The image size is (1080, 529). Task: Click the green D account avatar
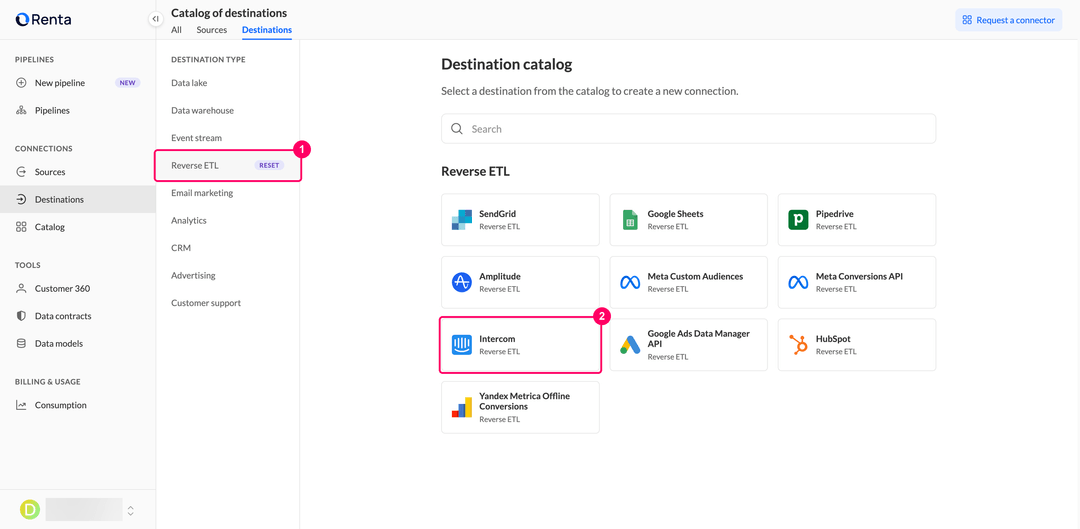coord(30,510)
